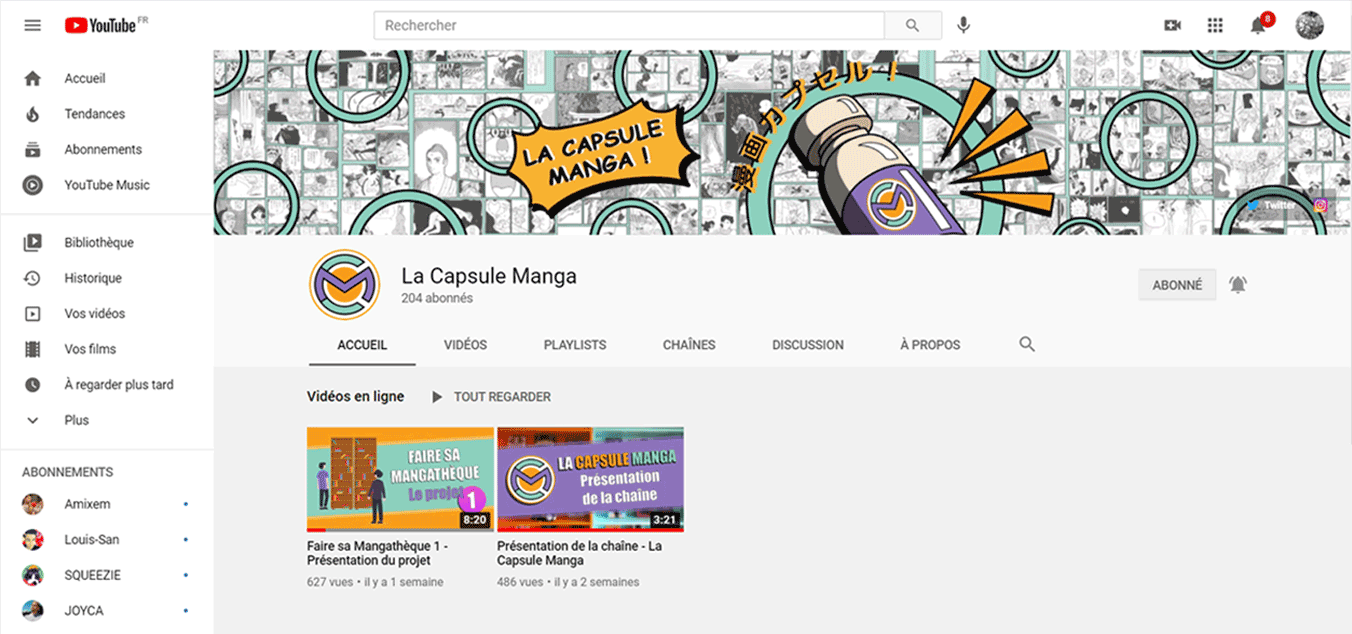This screenshot has width=1352, height=634.
Task: Open Présentation de la chaîne video title
Action: click(x=579, y=553)
